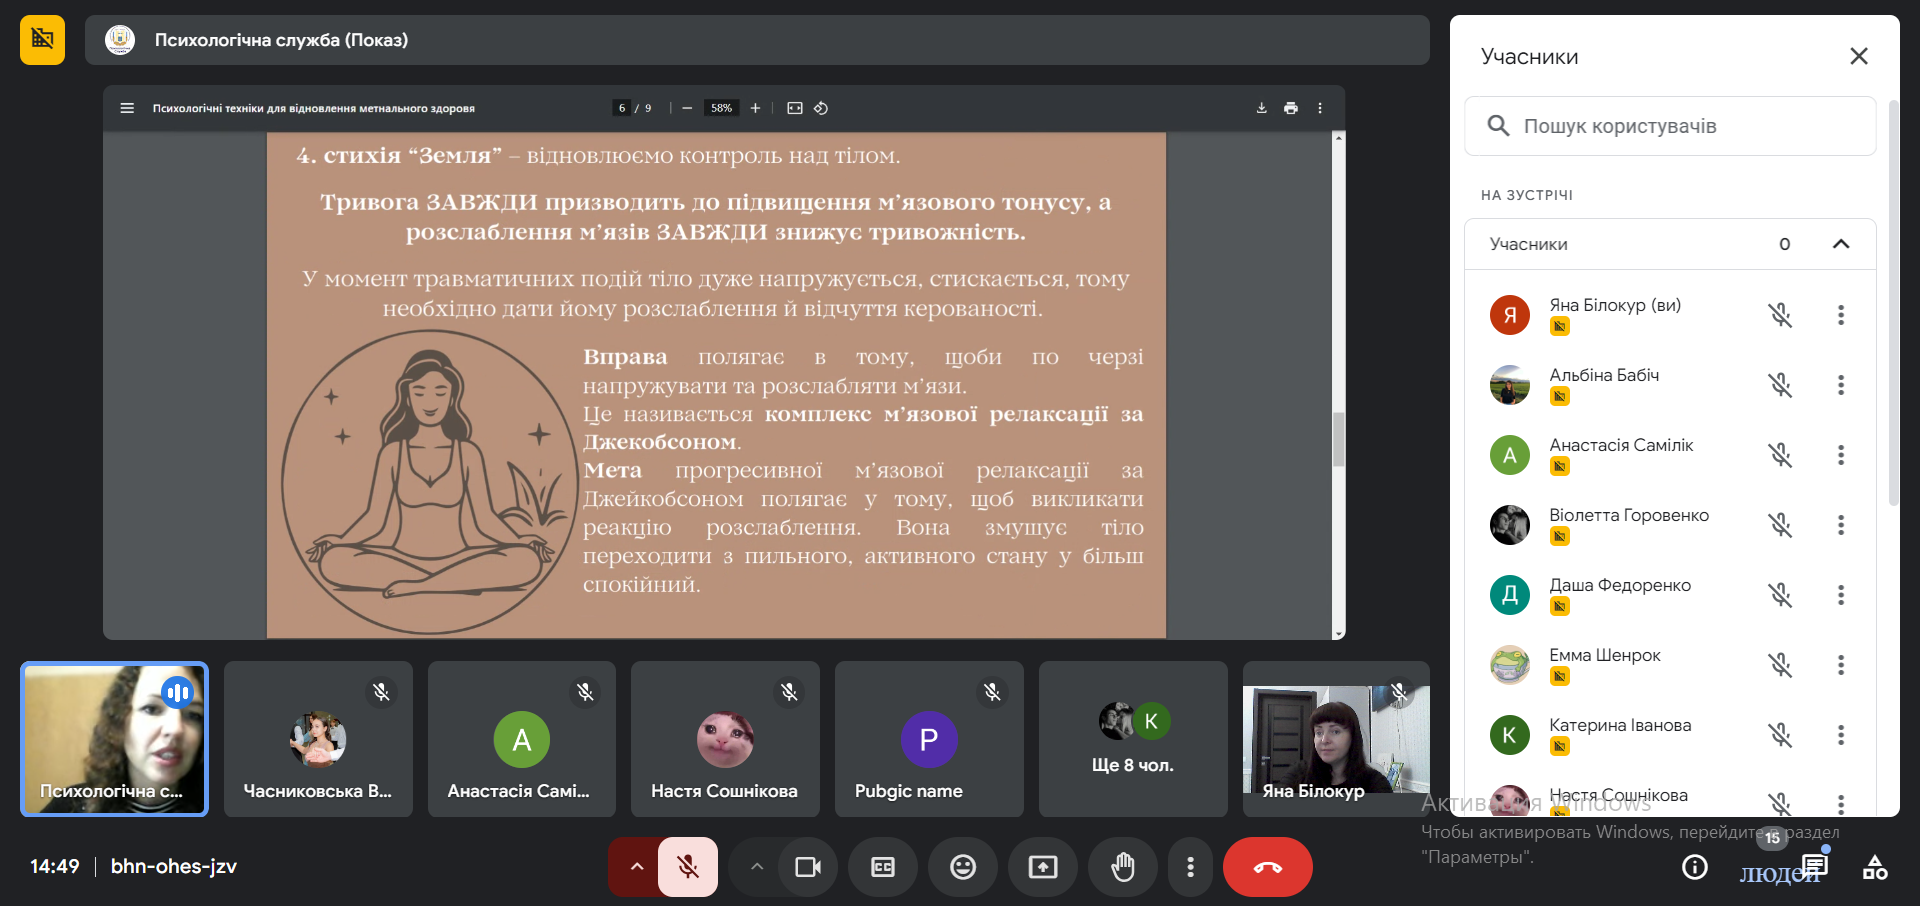Rotate the PDF page counterclockwise

(821, 108)
